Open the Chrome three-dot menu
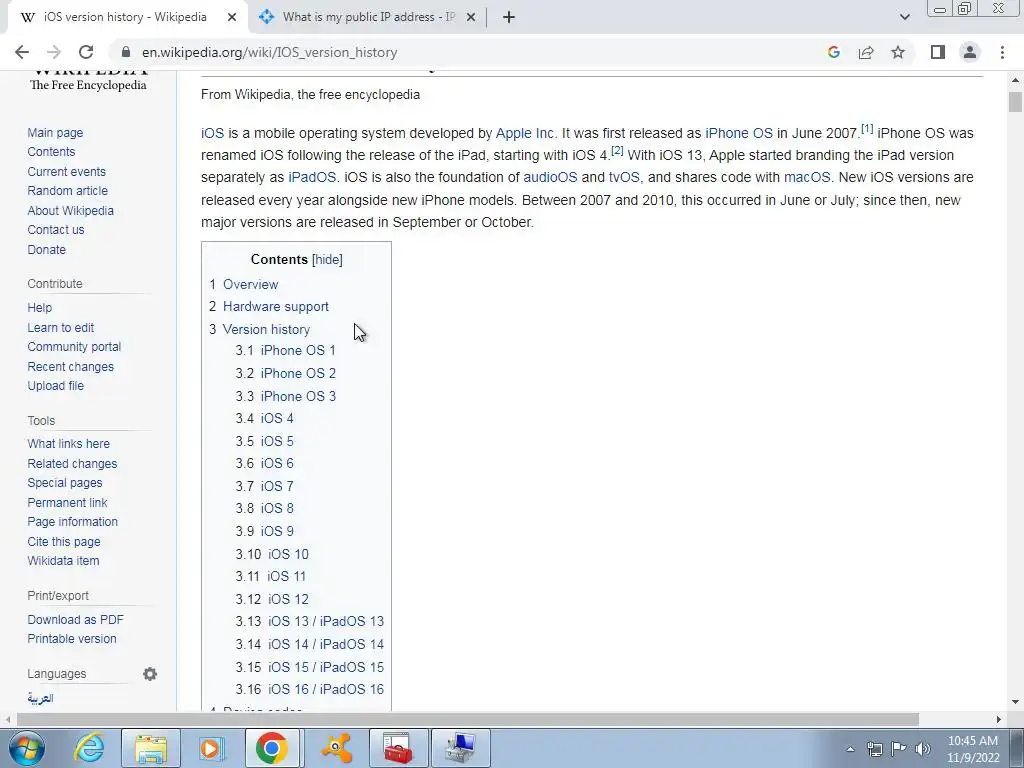The height and width of the screenshot is (768, 1024). [1002, 52]
